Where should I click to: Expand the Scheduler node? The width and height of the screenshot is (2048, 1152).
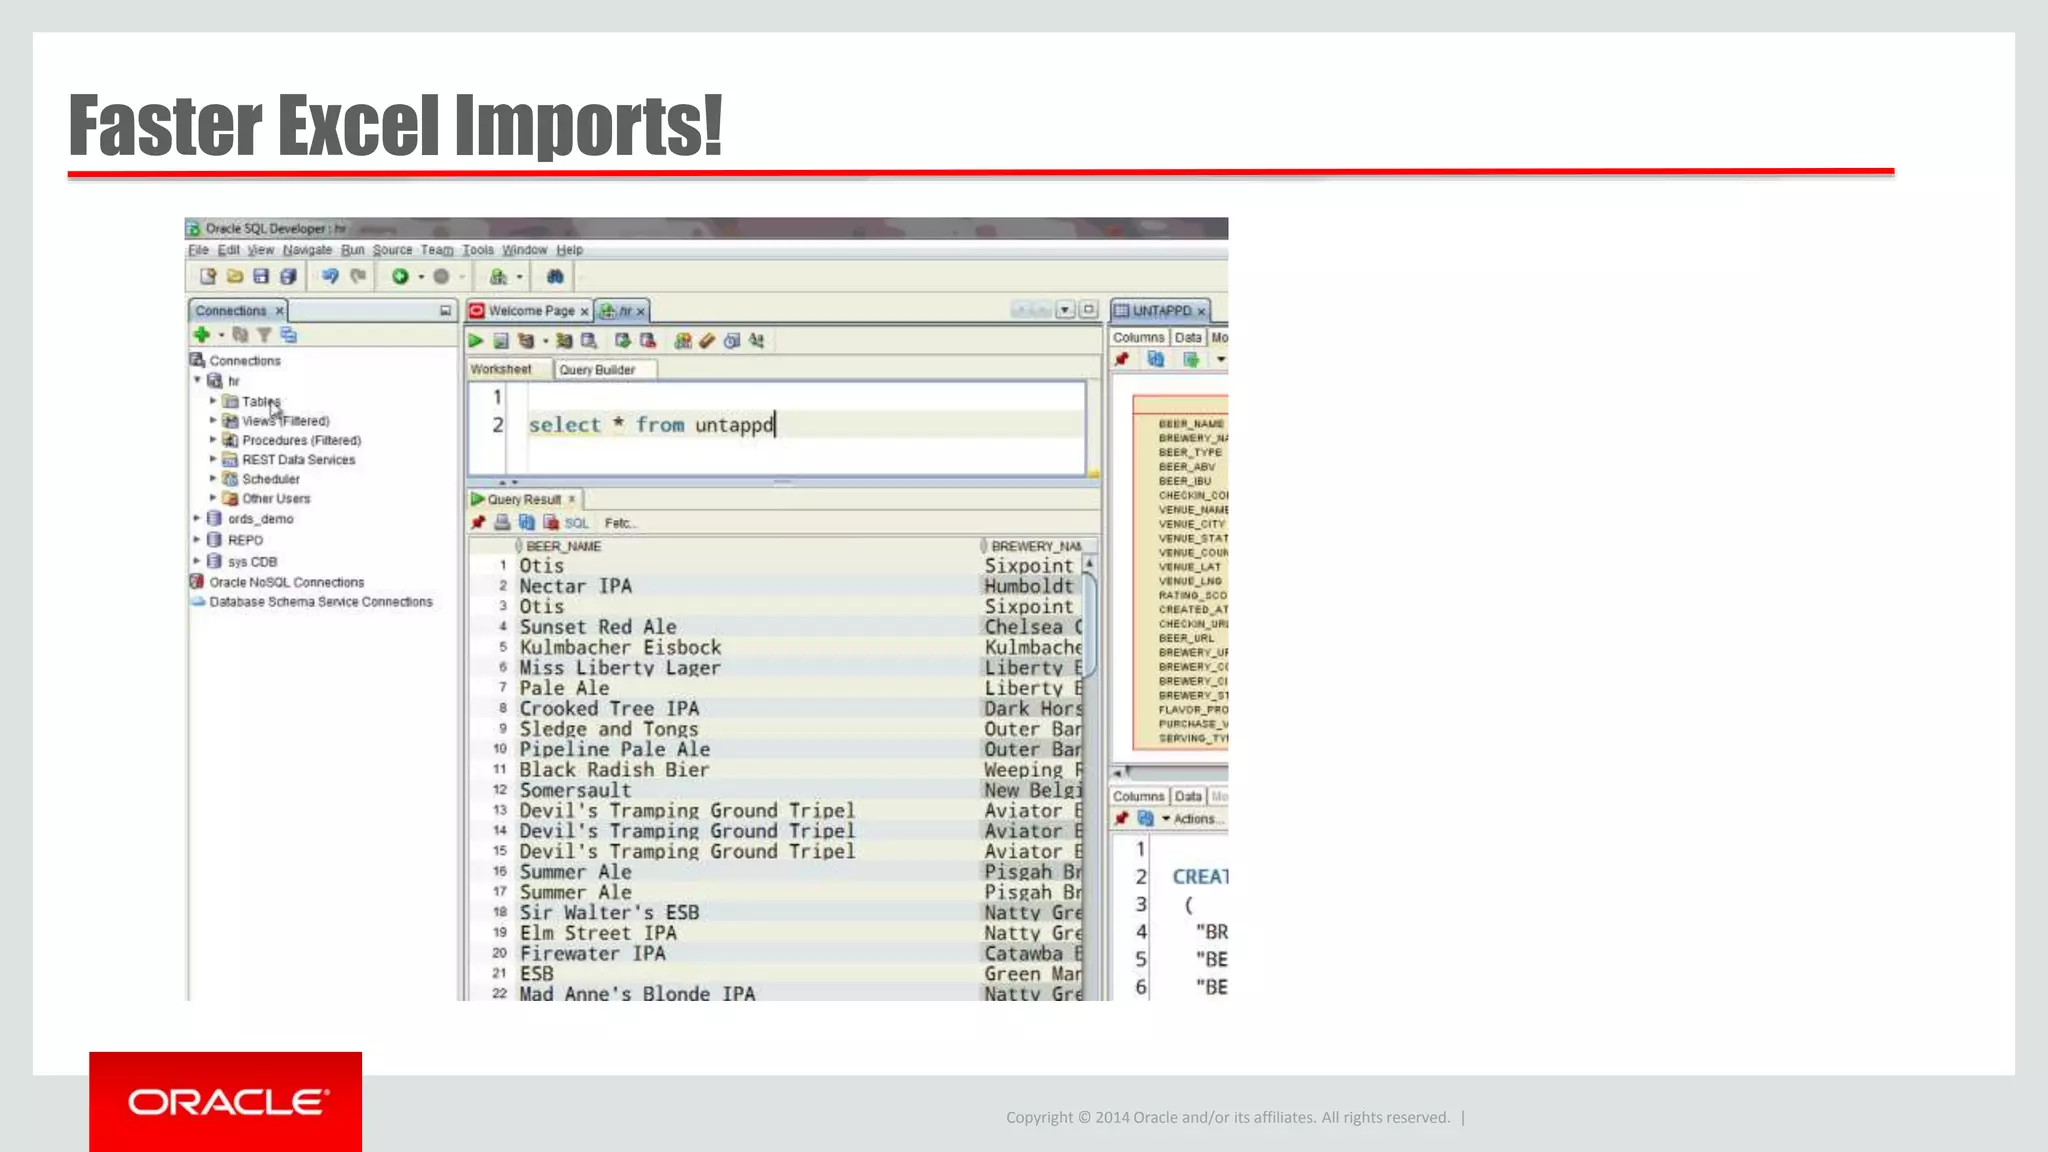213,479
